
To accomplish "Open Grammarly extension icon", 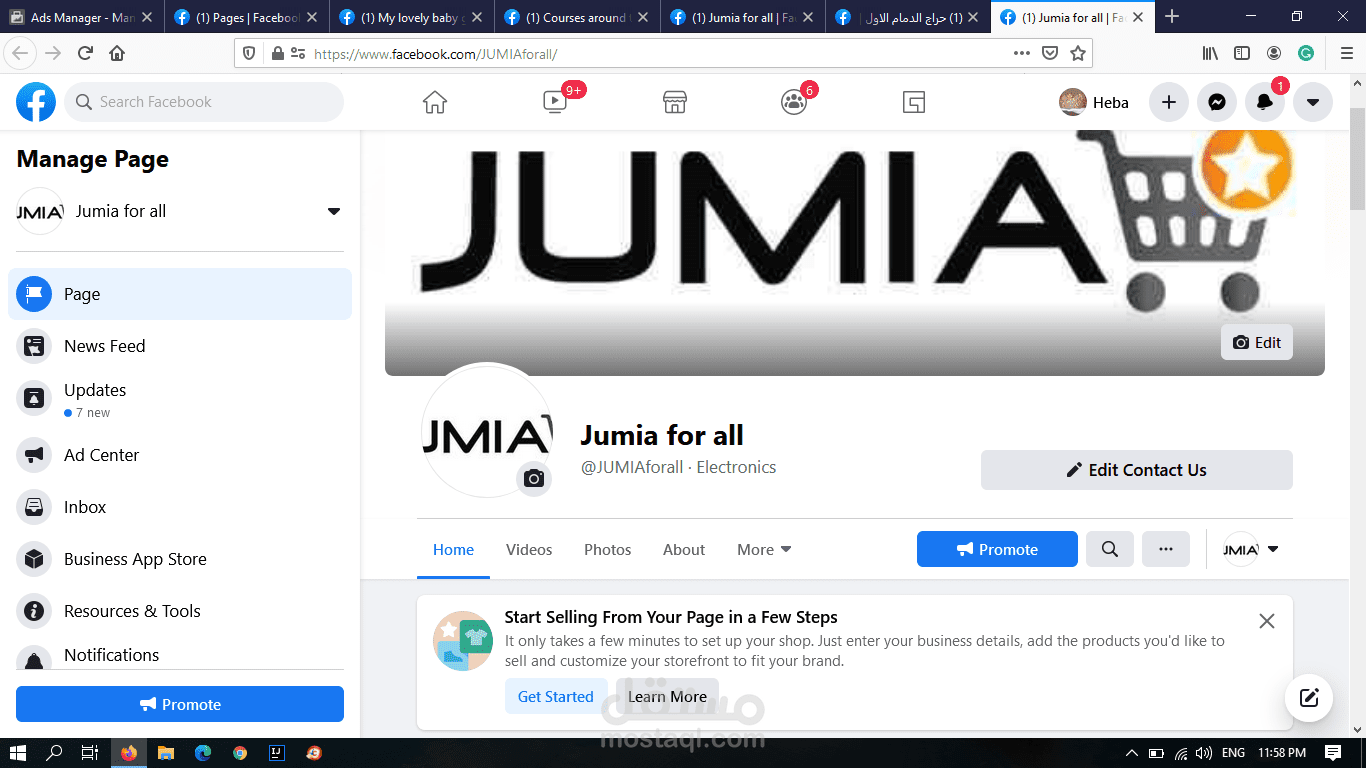I will click(x=1306, y=53).
